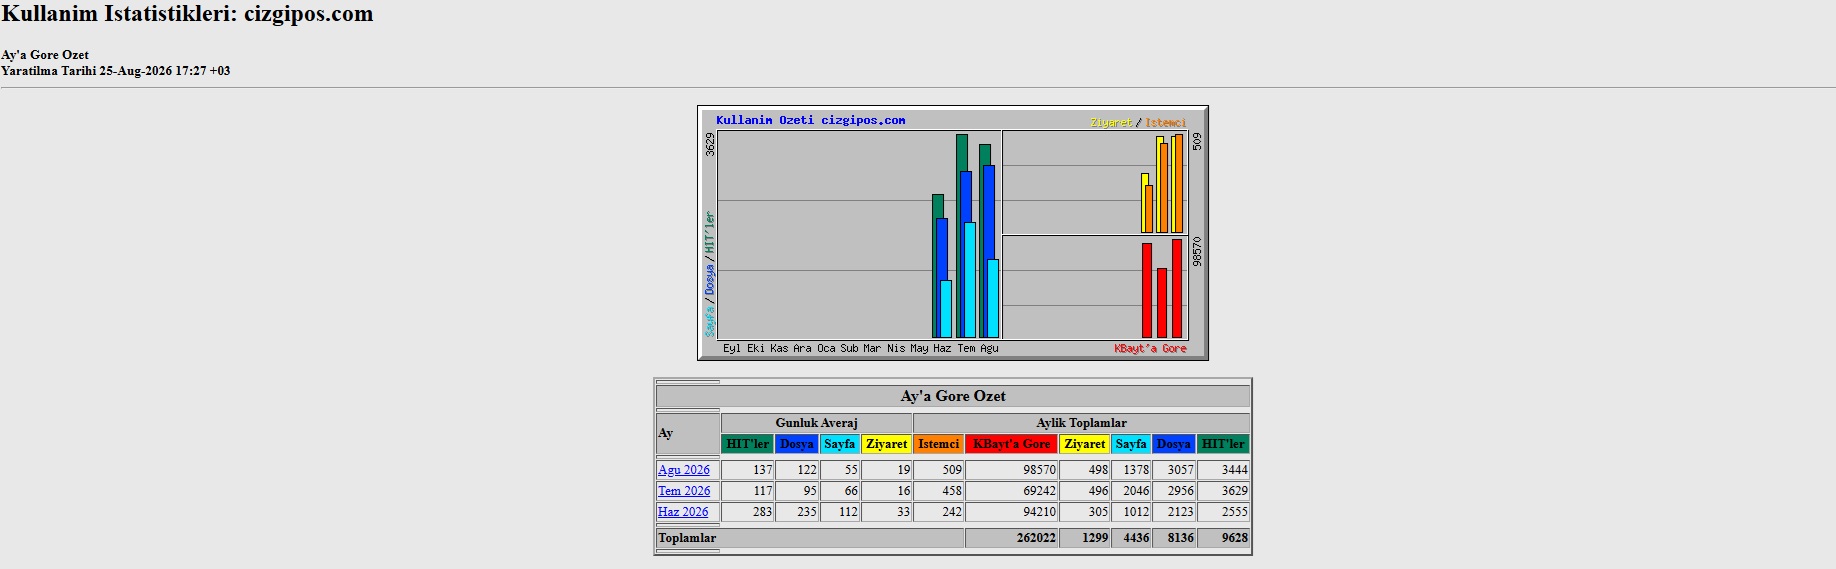Click red 'KBayt'a Gore' label in the chart
The image size is (1836, 569).
tap(1150, 348)
